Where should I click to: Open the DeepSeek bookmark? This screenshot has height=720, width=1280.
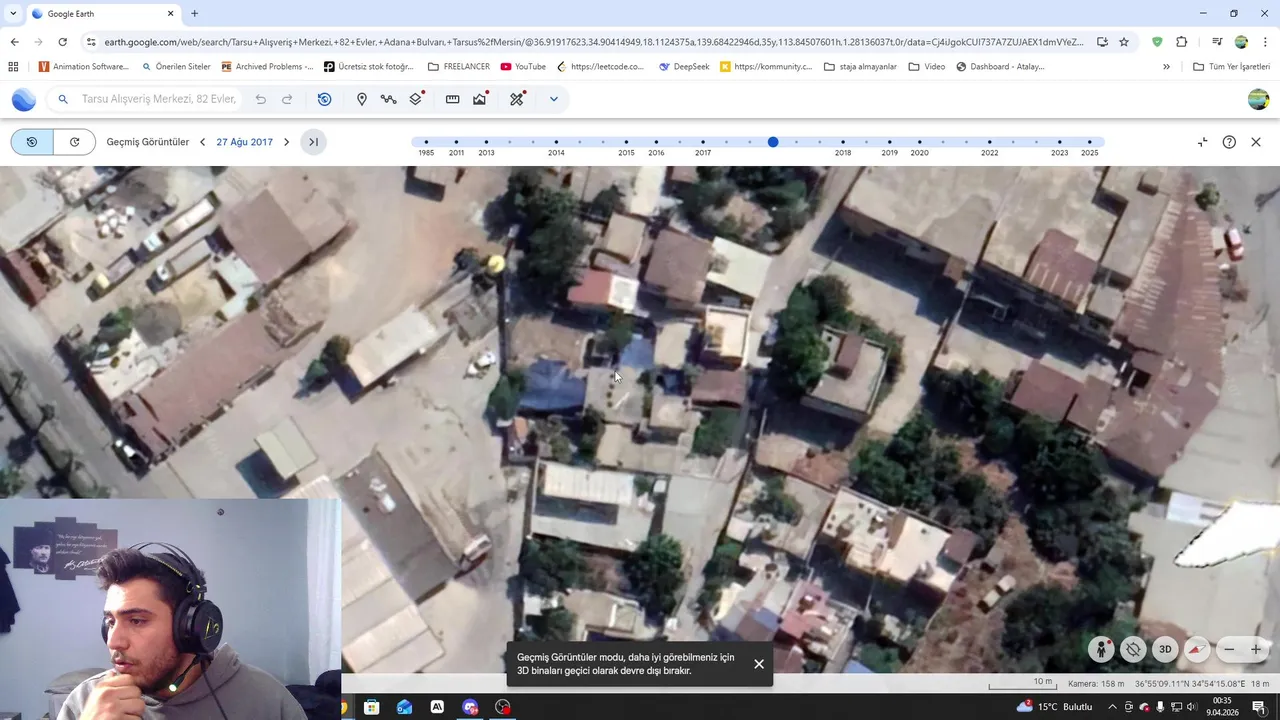[685, 67]
